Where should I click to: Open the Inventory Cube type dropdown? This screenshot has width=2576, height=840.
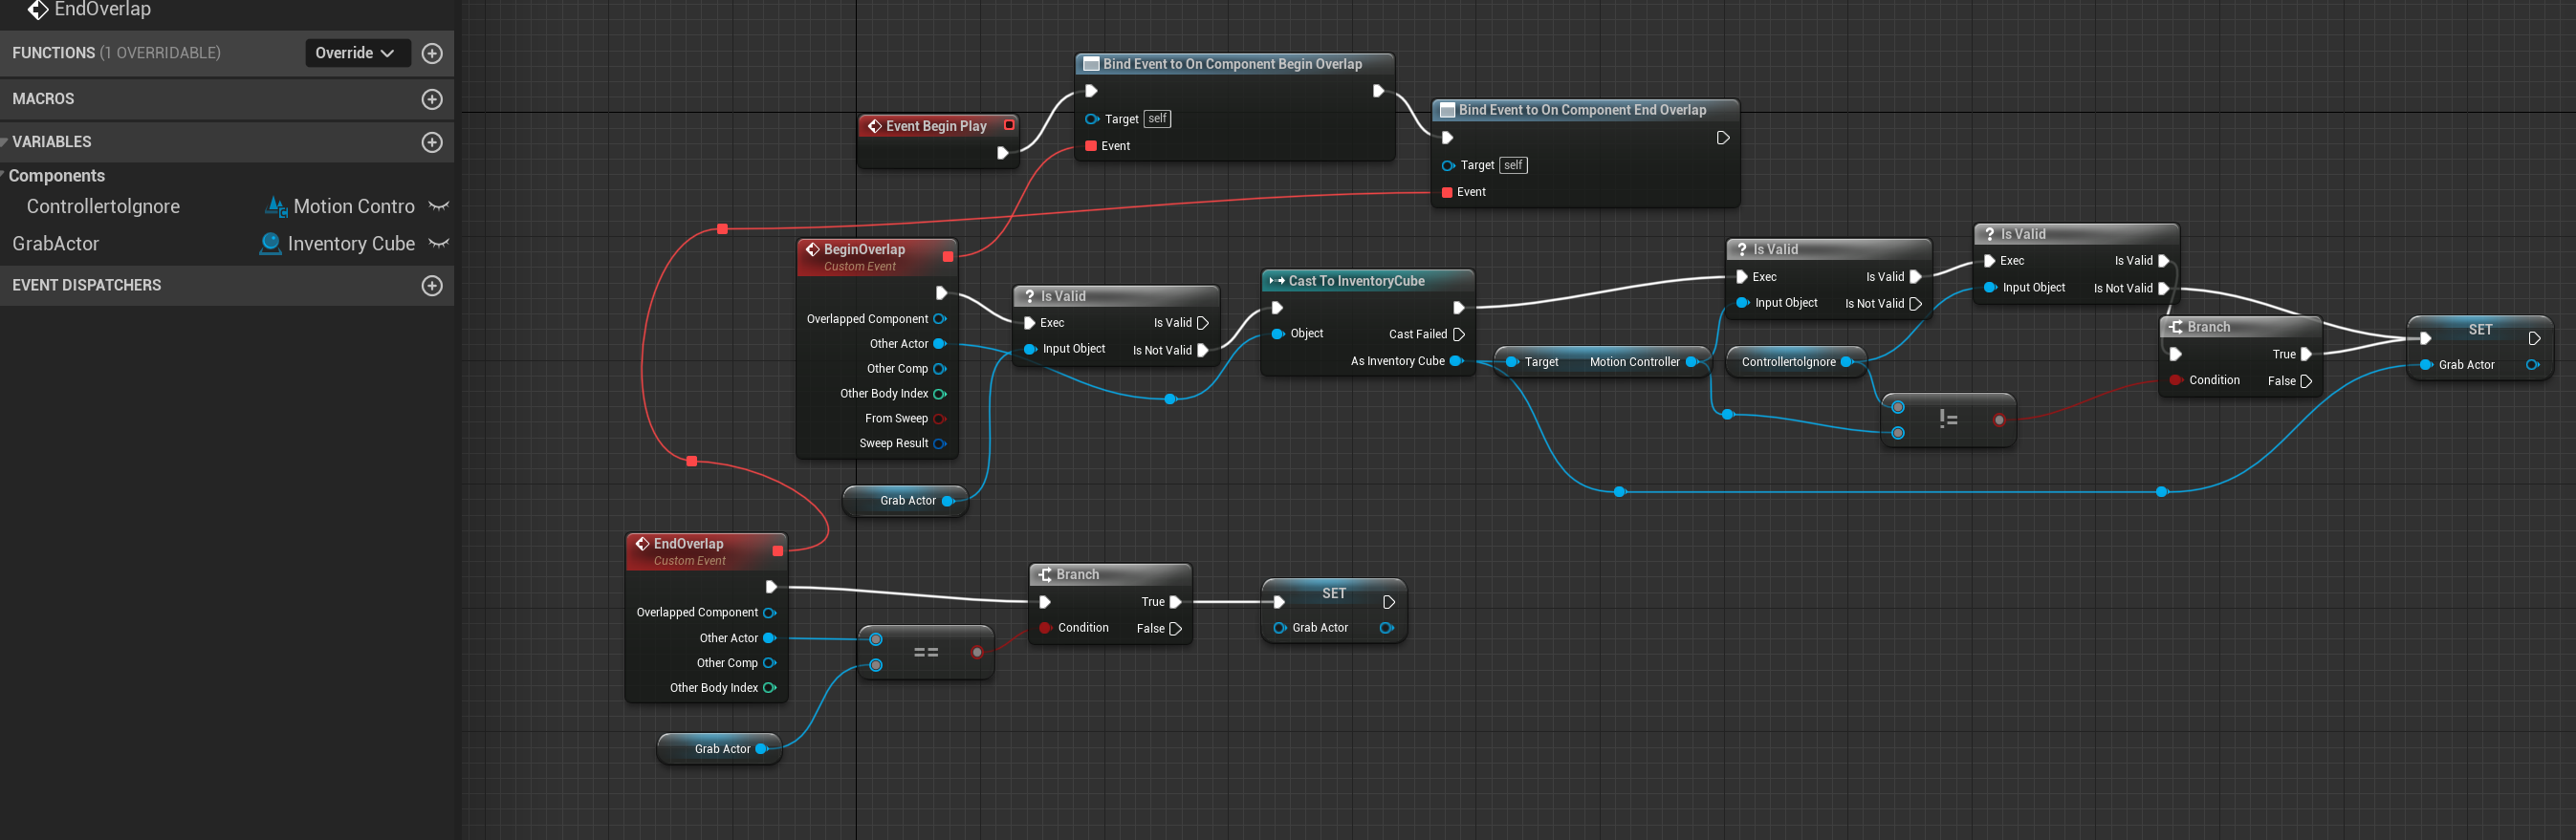tap(337, 243)
